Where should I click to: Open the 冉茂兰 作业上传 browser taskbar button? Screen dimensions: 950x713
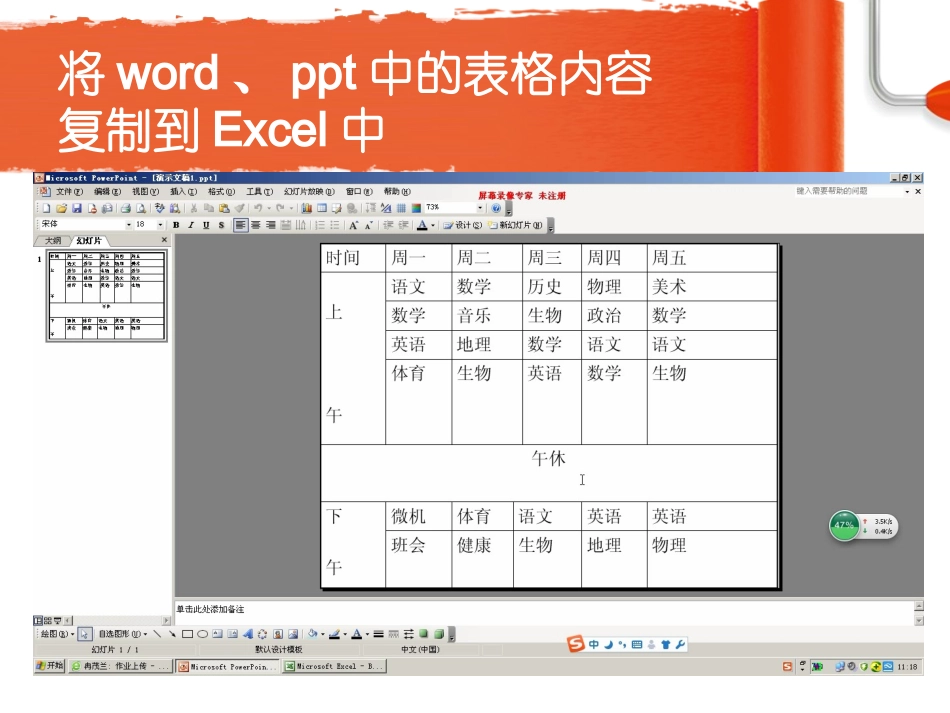[120, 666]
